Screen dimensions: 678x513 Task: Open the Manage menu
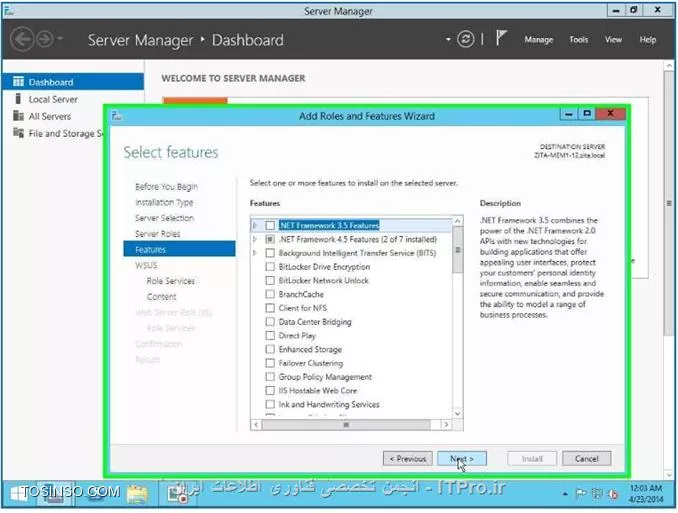tap(539, 39)
